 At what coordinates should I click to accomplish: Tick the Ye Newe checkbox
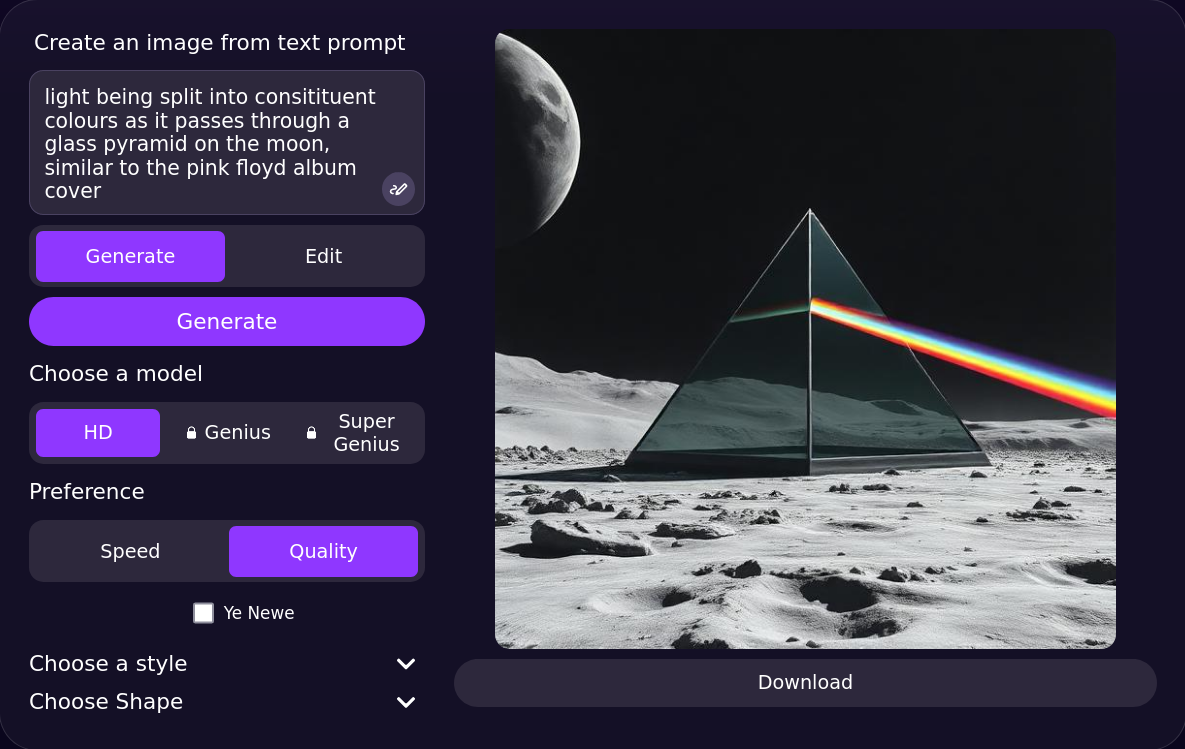pos(203,613)
